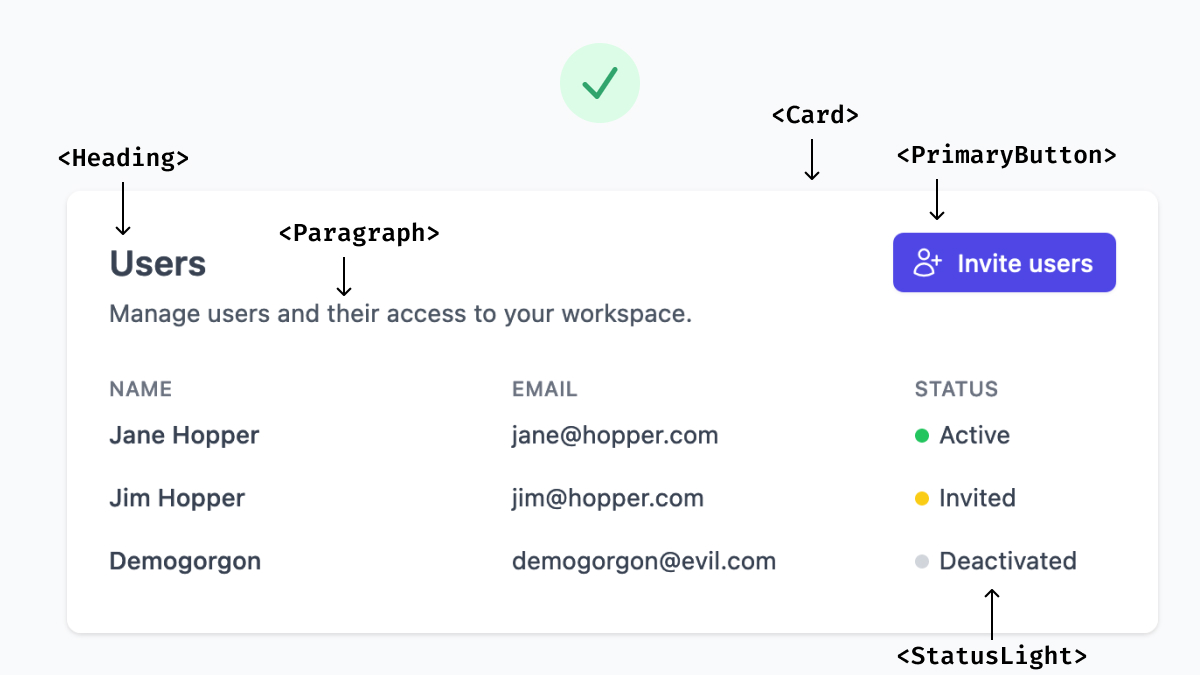This screenshot has height=675, width=1200.
Task: Click the PrimaryButton annotation arrow
Action: coord(936,200)
